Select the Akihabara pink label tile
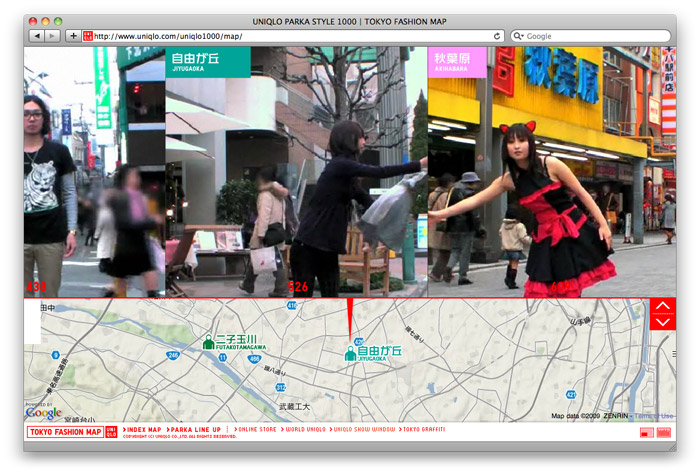This screenshot has width=700, height=472. 457,63
